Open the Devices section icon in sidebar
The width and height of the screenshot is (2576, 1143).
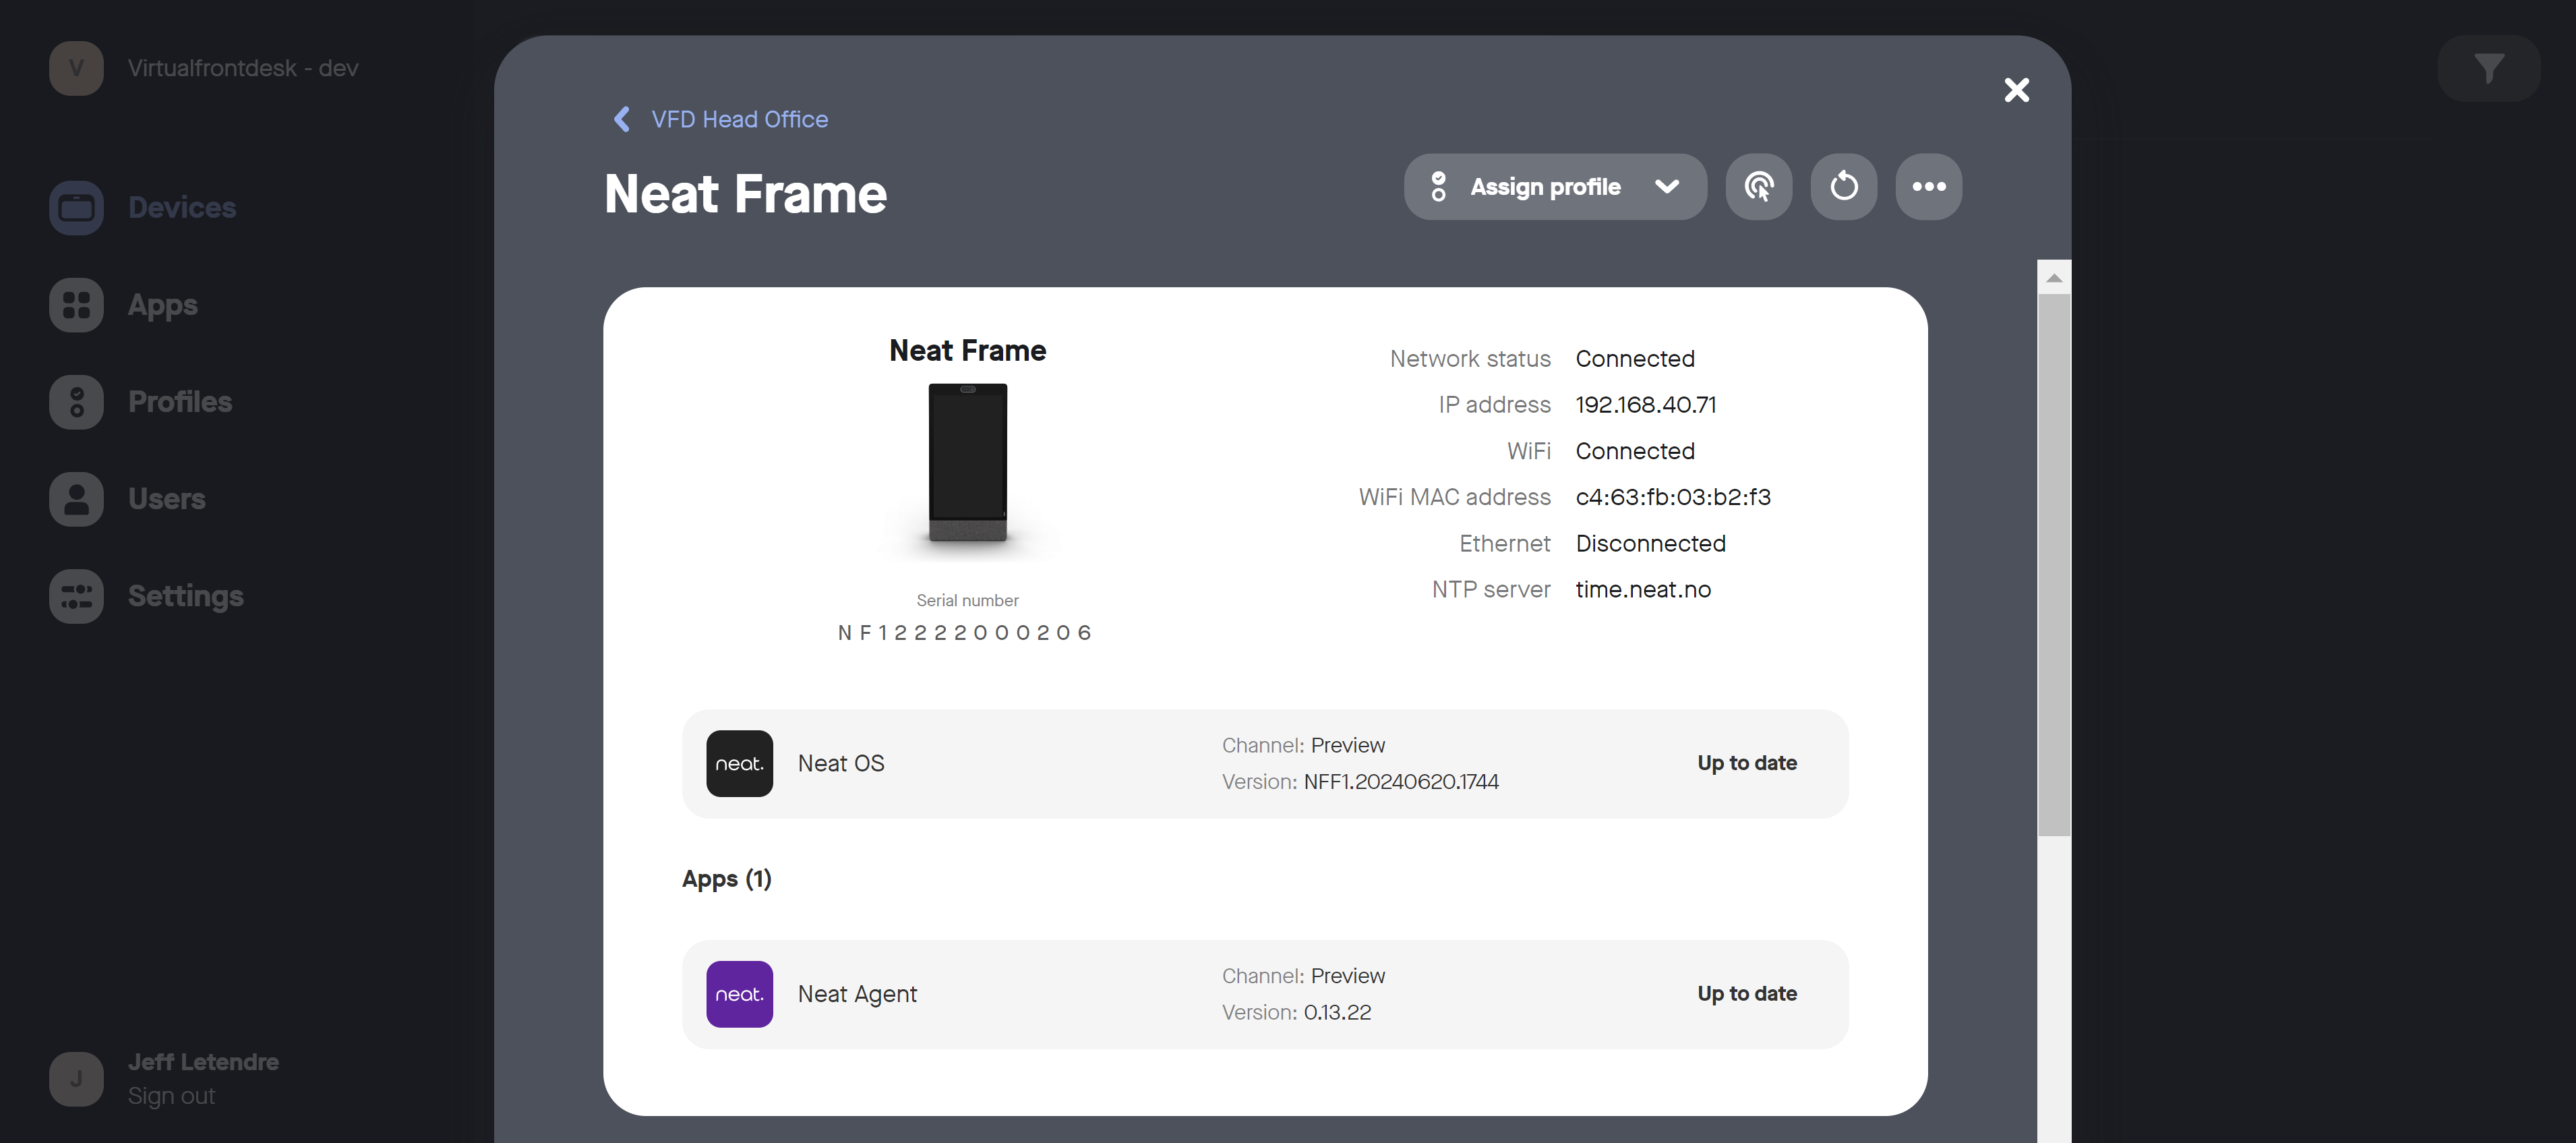tap(76, 208)
